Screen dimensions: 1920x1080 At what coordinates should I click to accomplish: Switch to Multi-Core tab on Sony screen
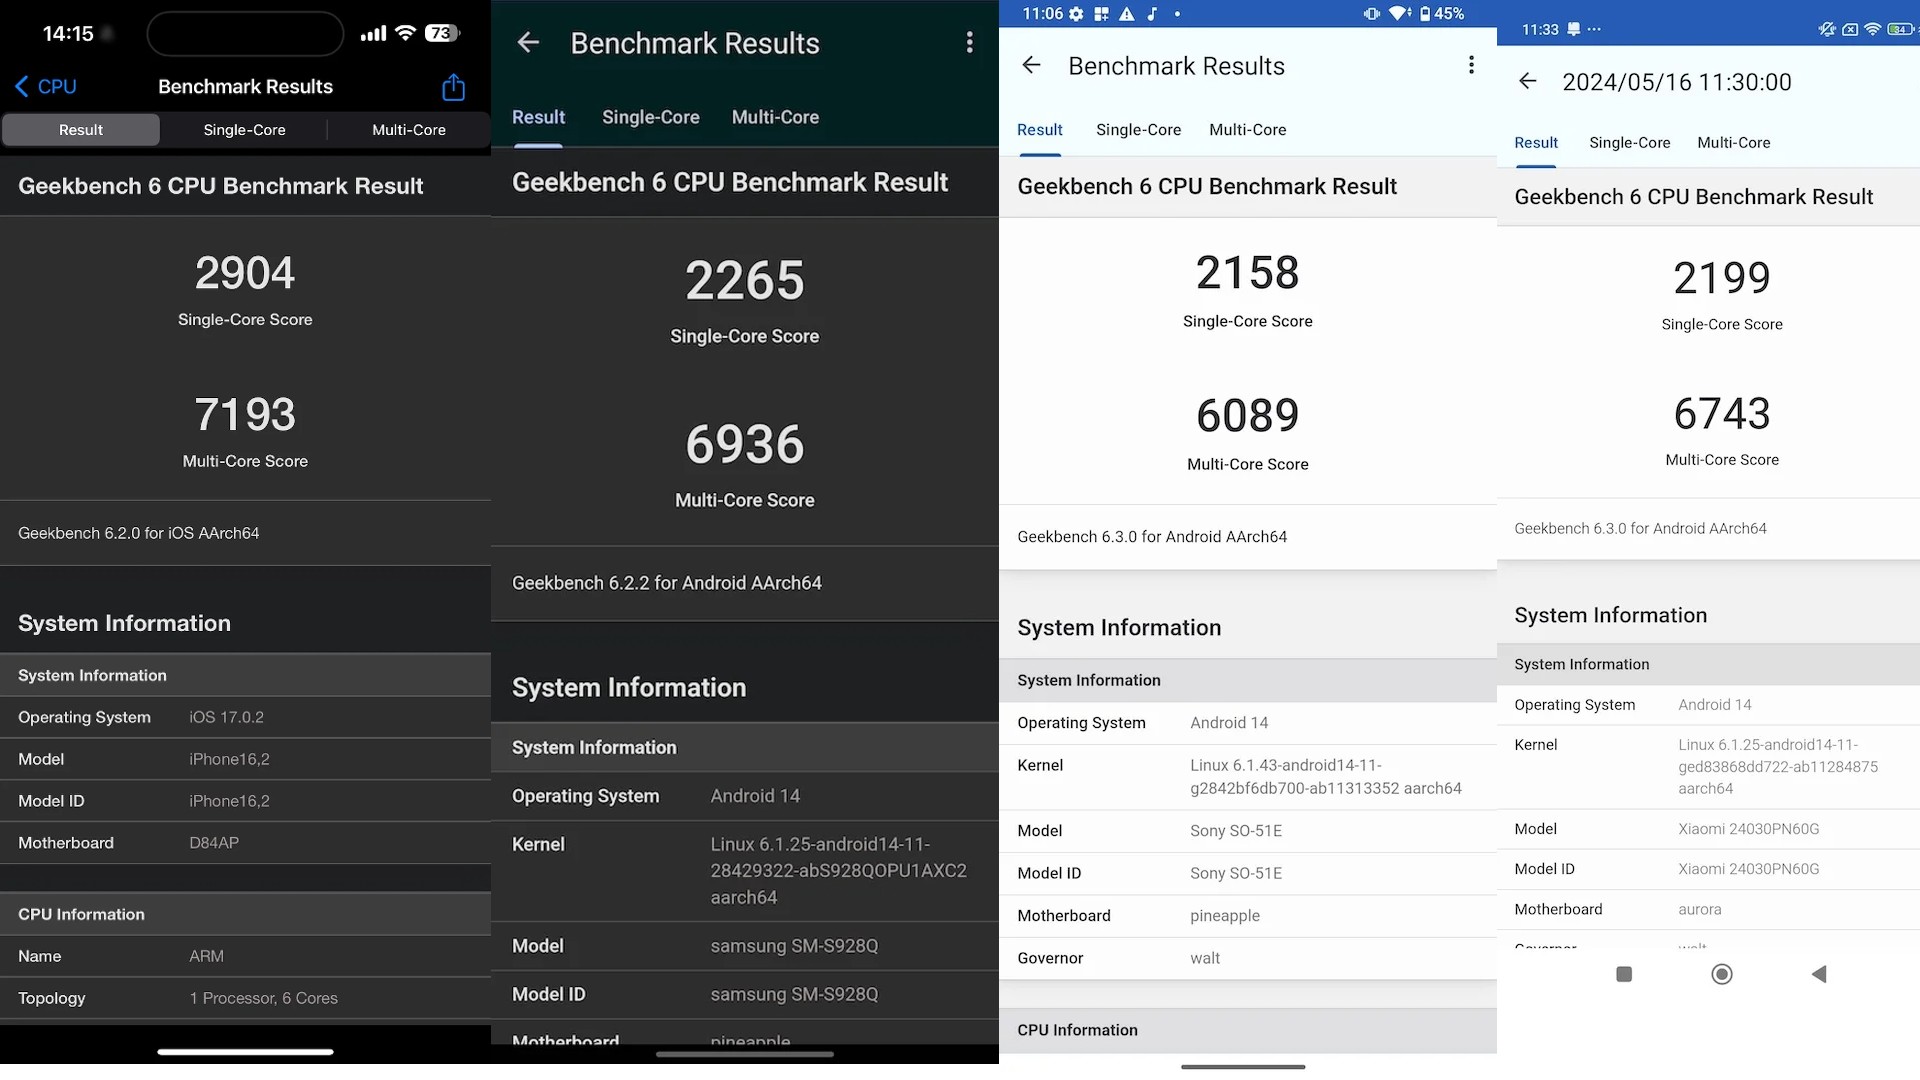(x=1248, y=130)
